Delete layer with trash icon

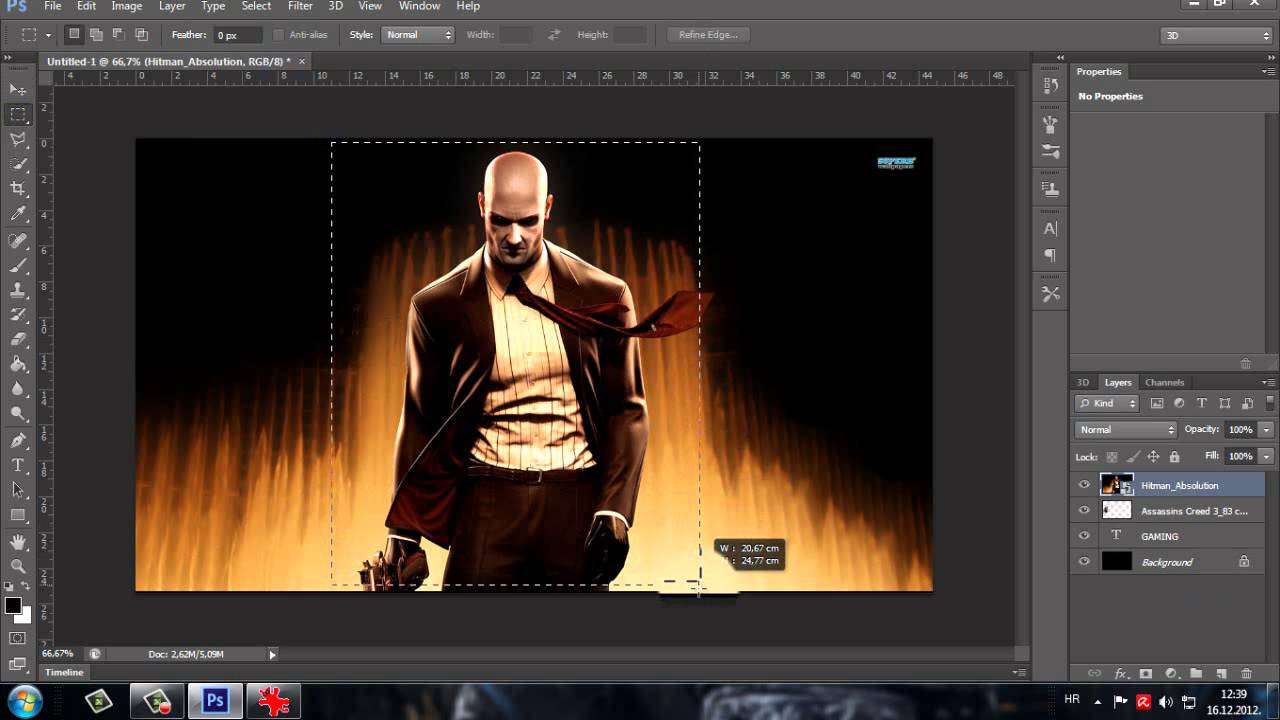pyautogui.click(x=1246, y=674)
